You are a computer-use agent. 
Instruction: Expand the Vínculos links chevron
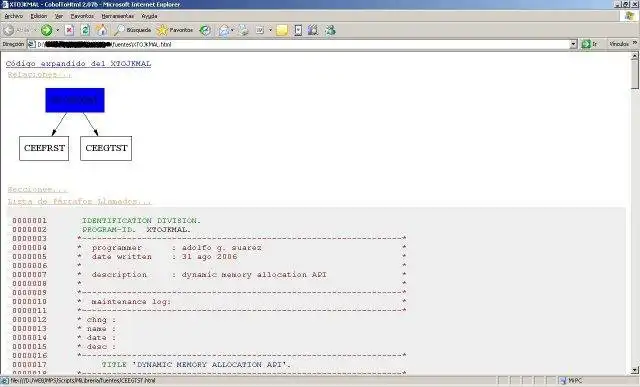[635, 43]
